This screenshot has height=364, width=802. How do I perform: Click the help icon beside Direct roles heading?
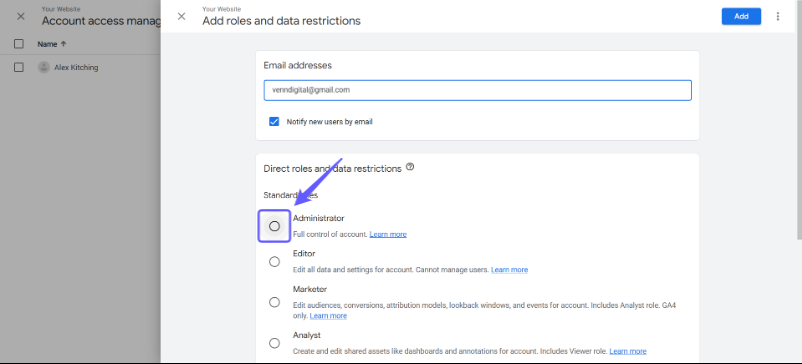[410, 167]
